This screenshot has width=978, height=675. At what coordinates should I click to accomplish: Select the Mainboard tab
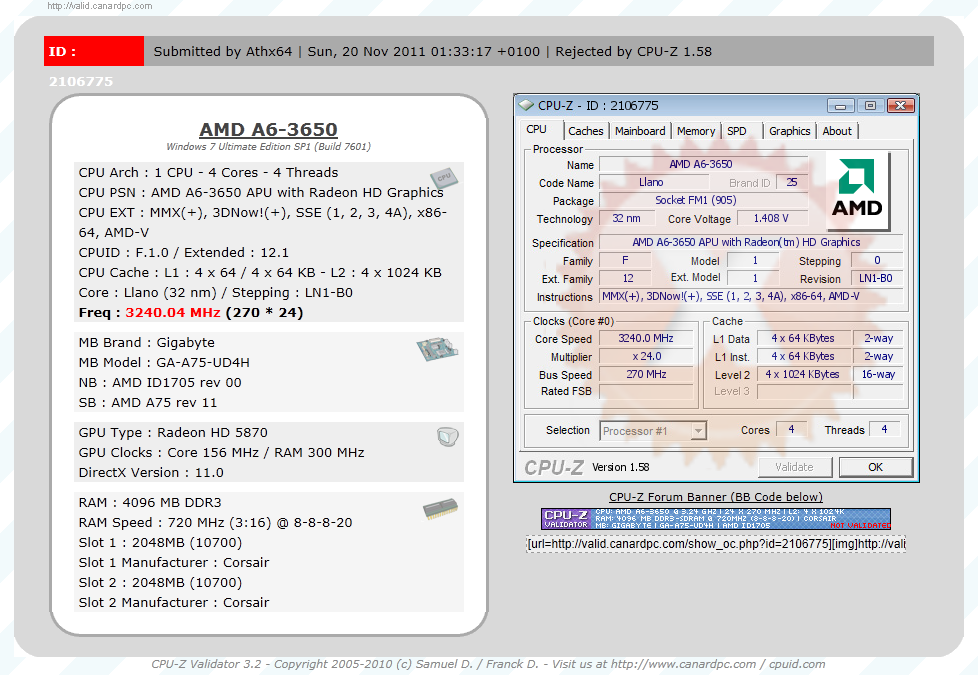click(640, 131)
